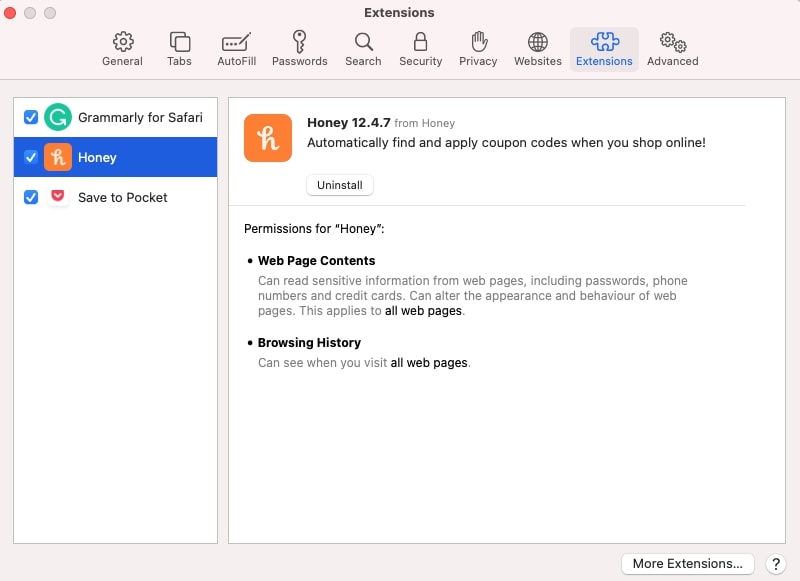Open the Security padlock pane

tap(420, 49)
